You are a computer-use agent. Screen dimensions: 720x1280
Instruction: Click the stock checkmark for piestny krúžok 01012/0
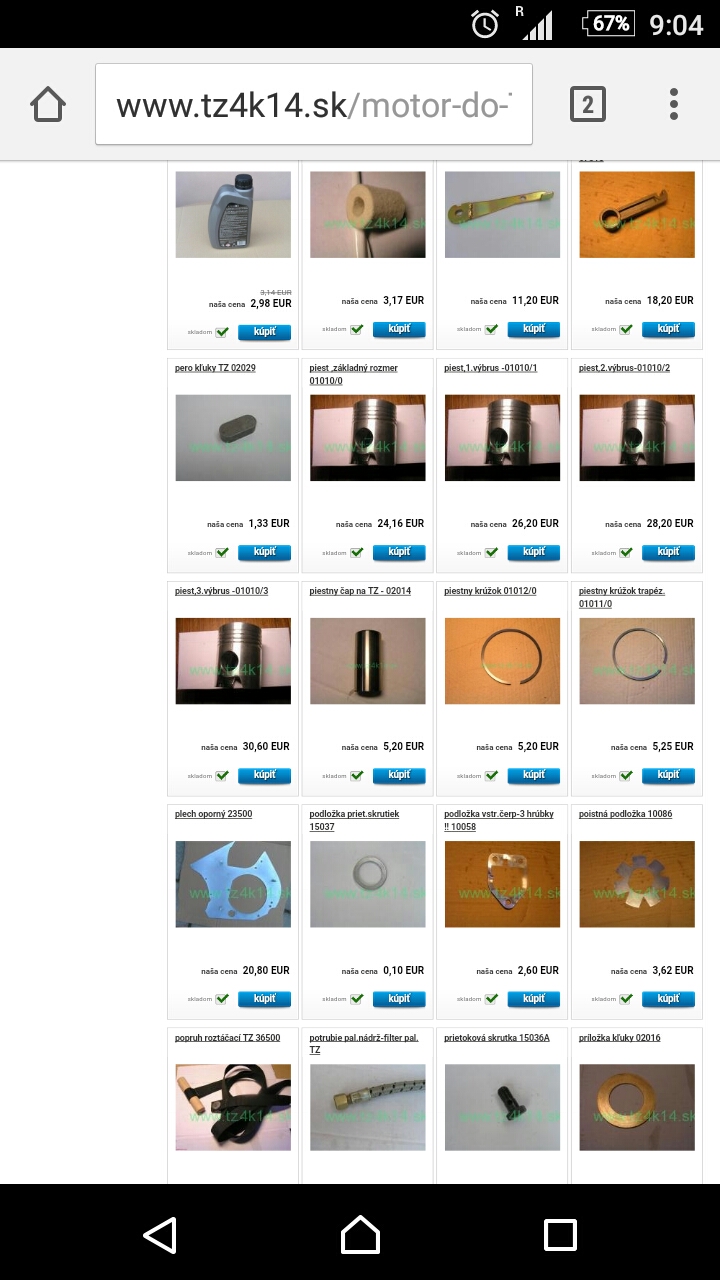click(491, 775)
